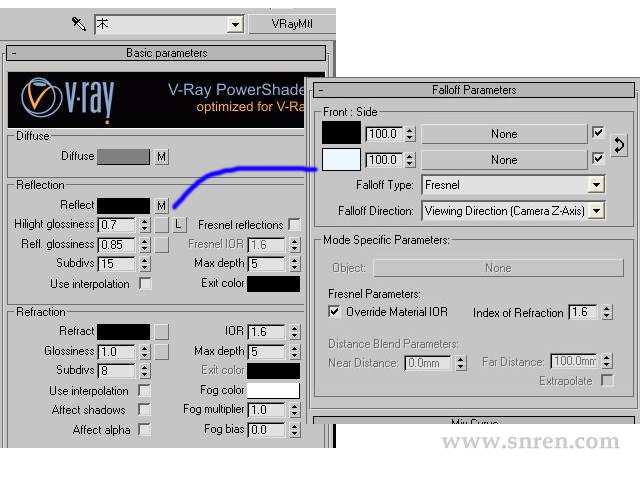Click the Index of Refraction field
The image size is (640, 480).
583,312
